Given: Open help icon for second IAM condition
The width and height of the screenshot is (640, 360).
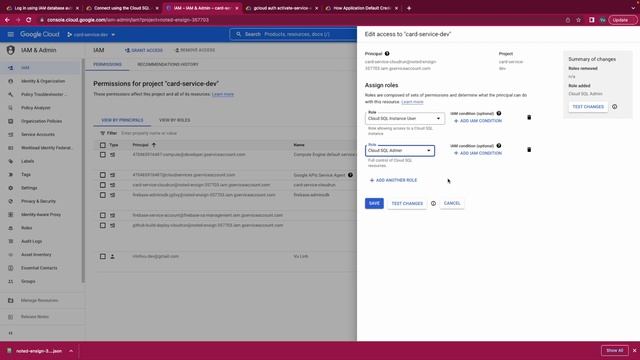Looking at the screenshot, I should (499, 145).
